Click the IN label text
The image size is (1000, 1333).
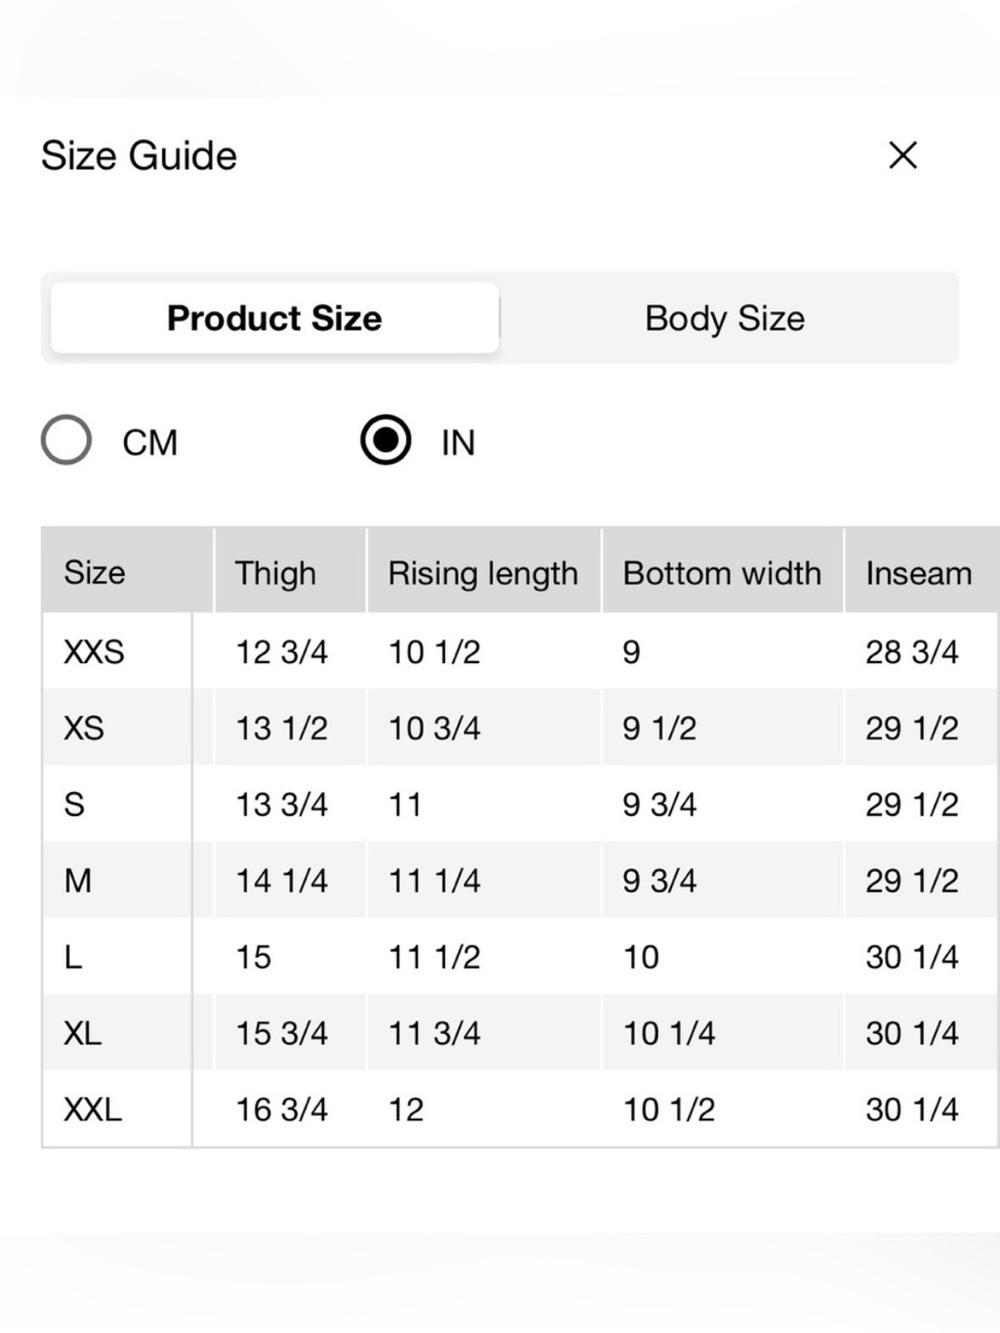(x=458, y=442)
